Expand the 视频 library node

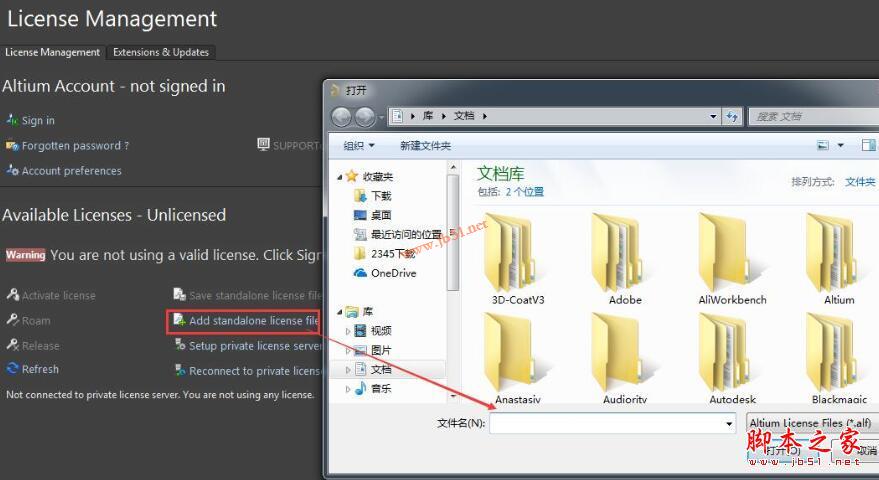pos(348,331)
